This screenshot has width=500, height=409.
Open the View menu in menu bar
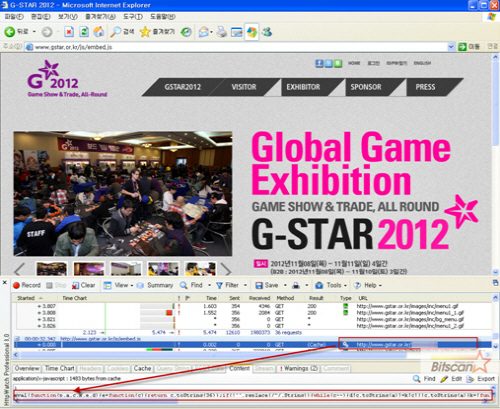tap(68, 16)
